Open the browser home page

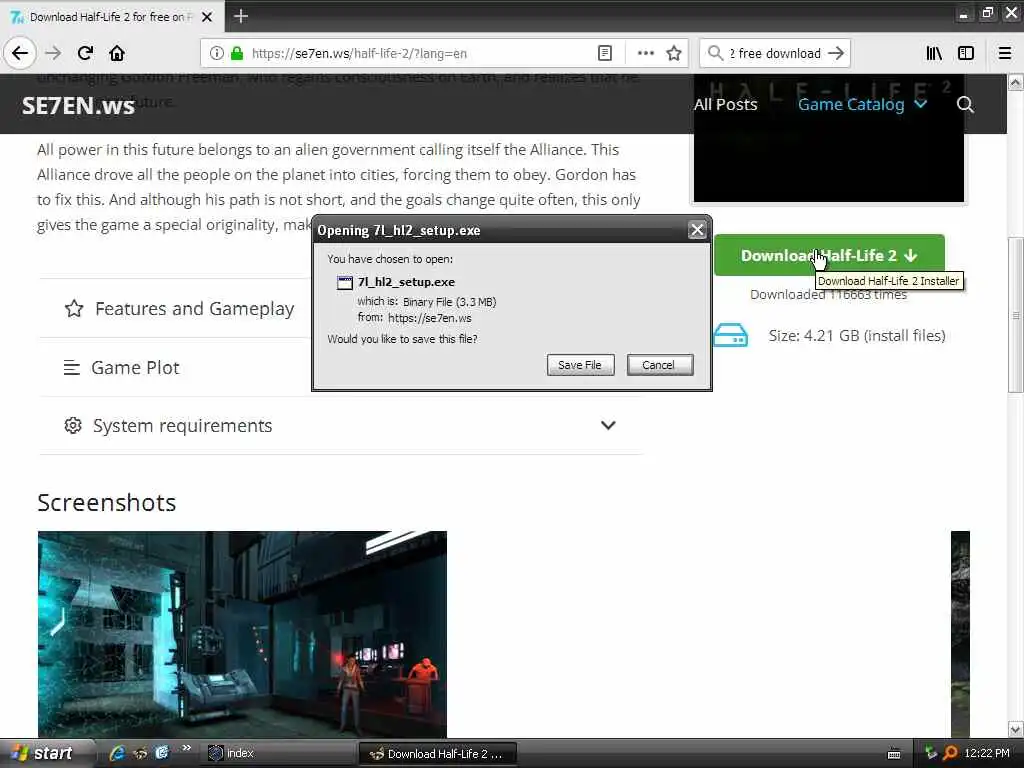[117, 53]
